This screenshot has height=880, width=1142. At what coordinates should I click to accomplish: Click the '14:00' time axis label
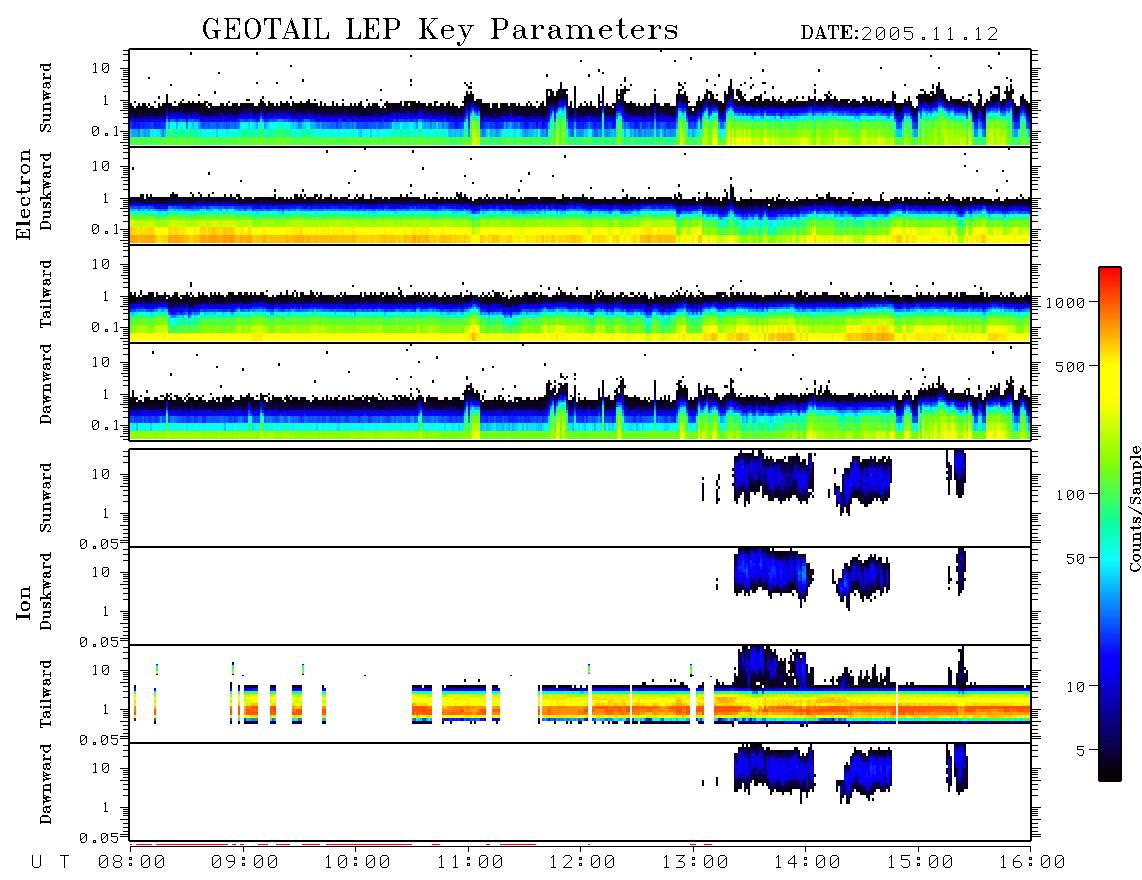tap(807, 862)
